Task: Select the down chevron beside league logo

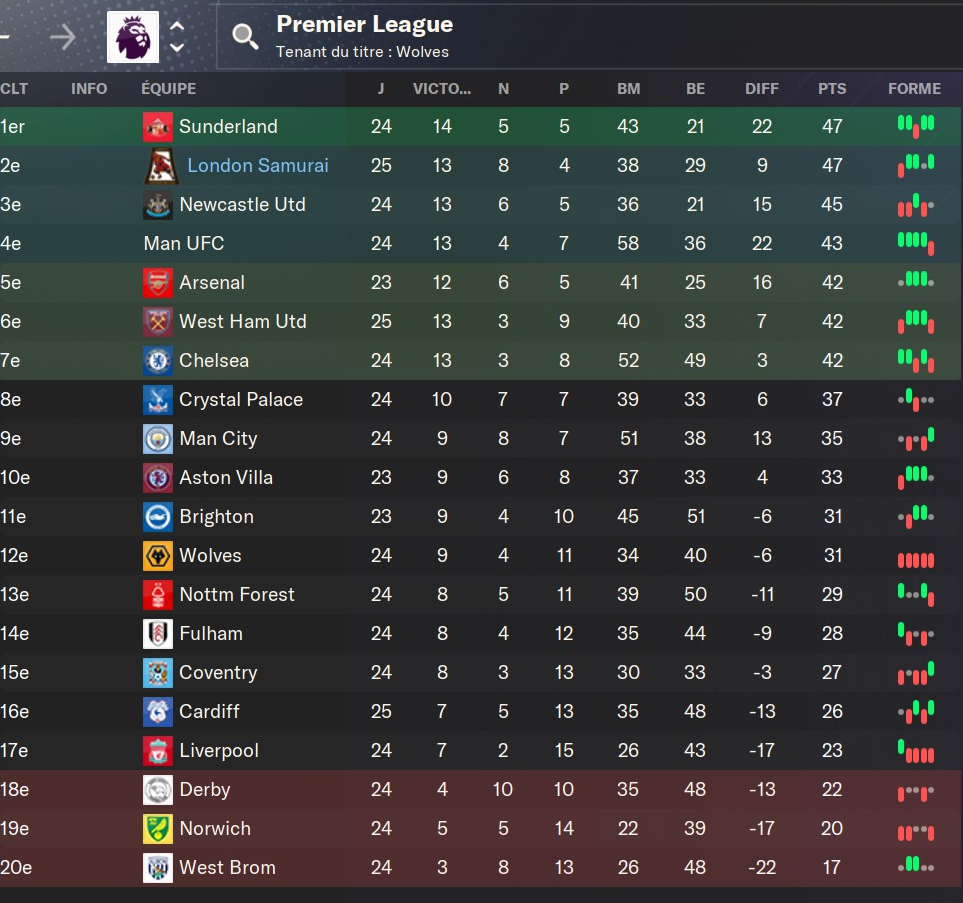Action: point(177,47)
